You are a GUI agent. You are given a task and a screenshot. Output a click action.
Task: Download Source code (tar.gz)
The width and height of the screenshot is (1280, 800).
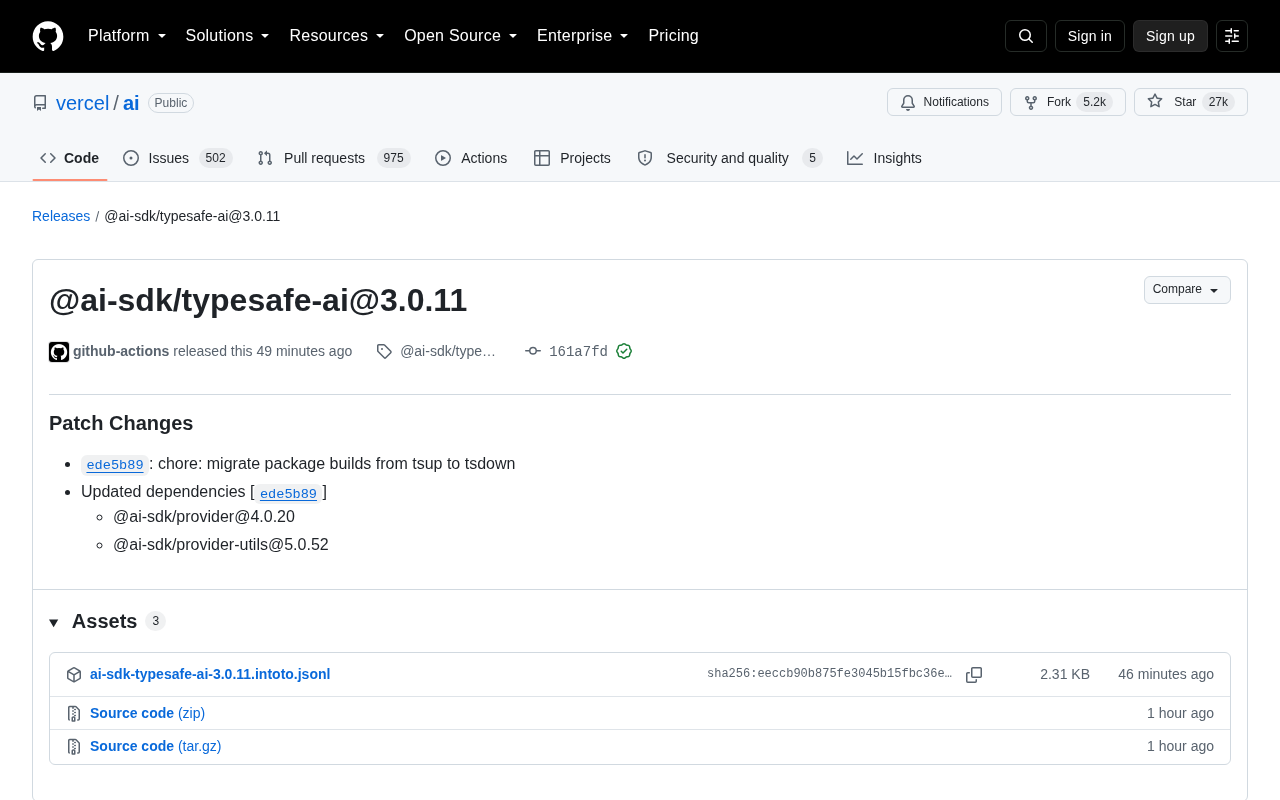click(156, 746)
